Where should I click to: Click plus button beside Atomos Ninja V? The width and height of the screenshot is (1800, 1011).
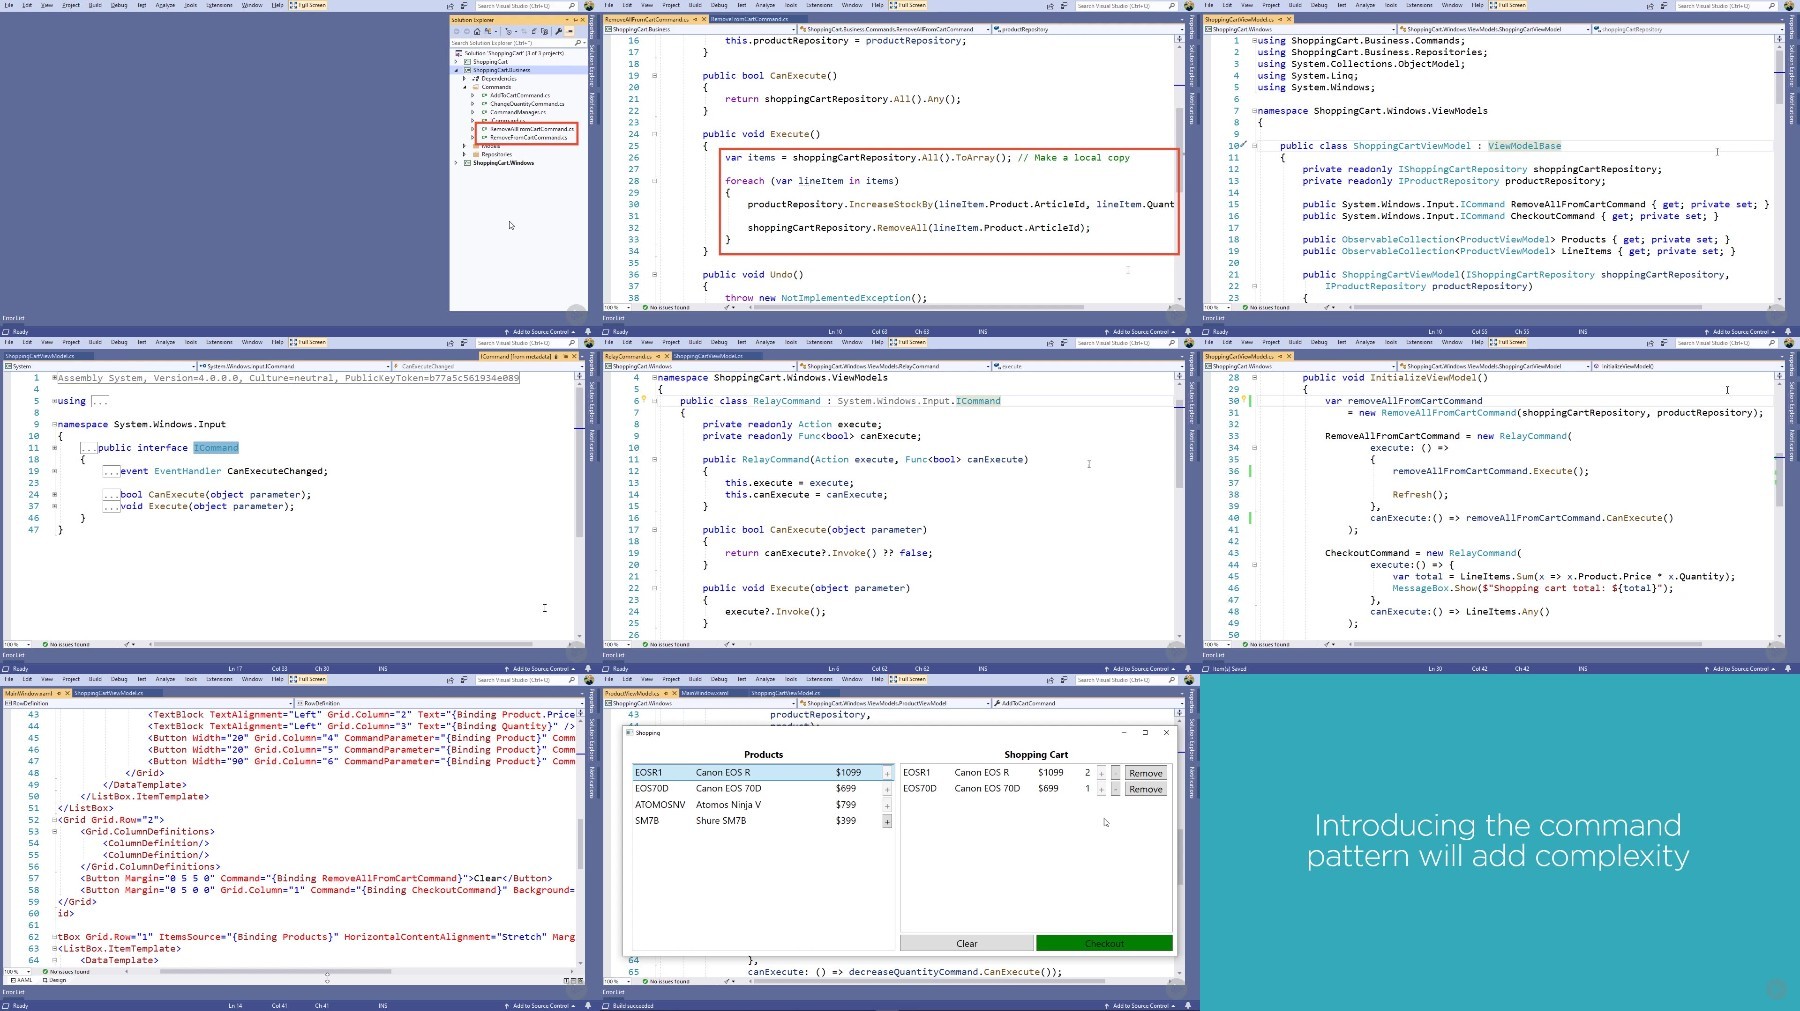887,805
